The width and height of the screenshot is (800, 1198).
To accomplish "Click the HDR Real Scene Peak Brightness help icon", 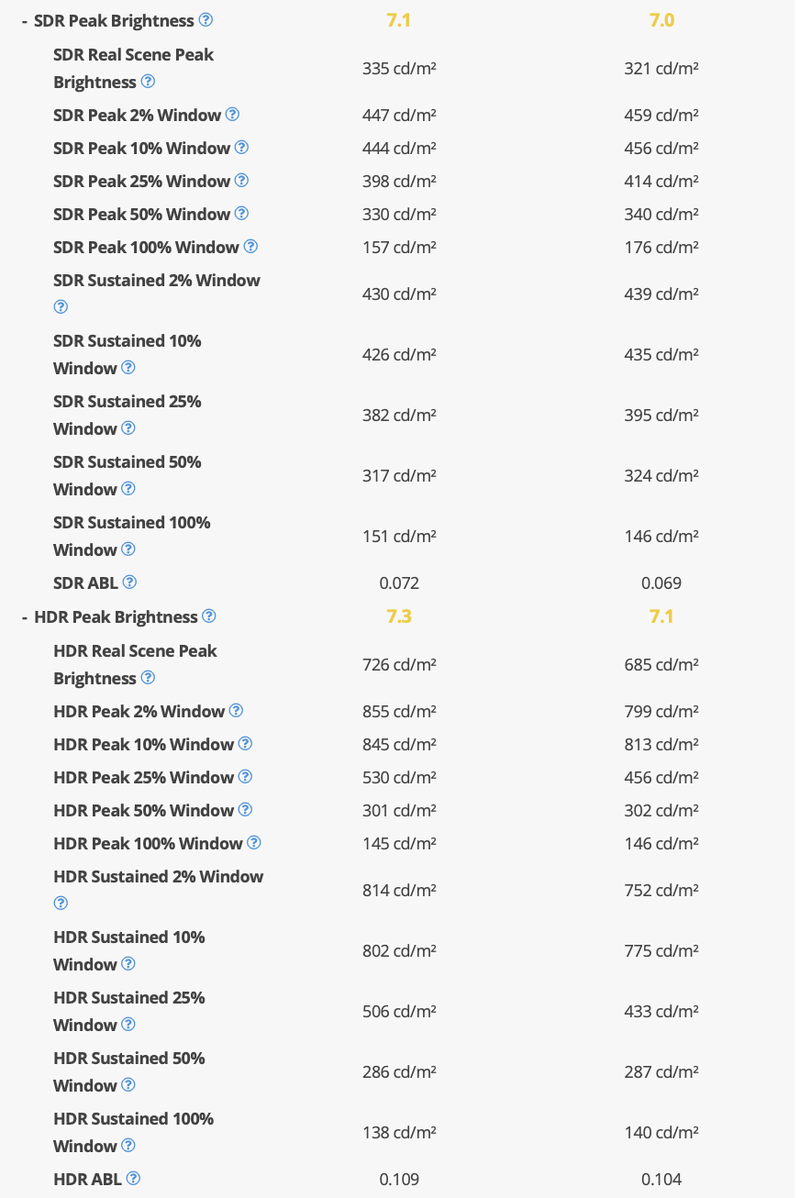I will (149, 678).
